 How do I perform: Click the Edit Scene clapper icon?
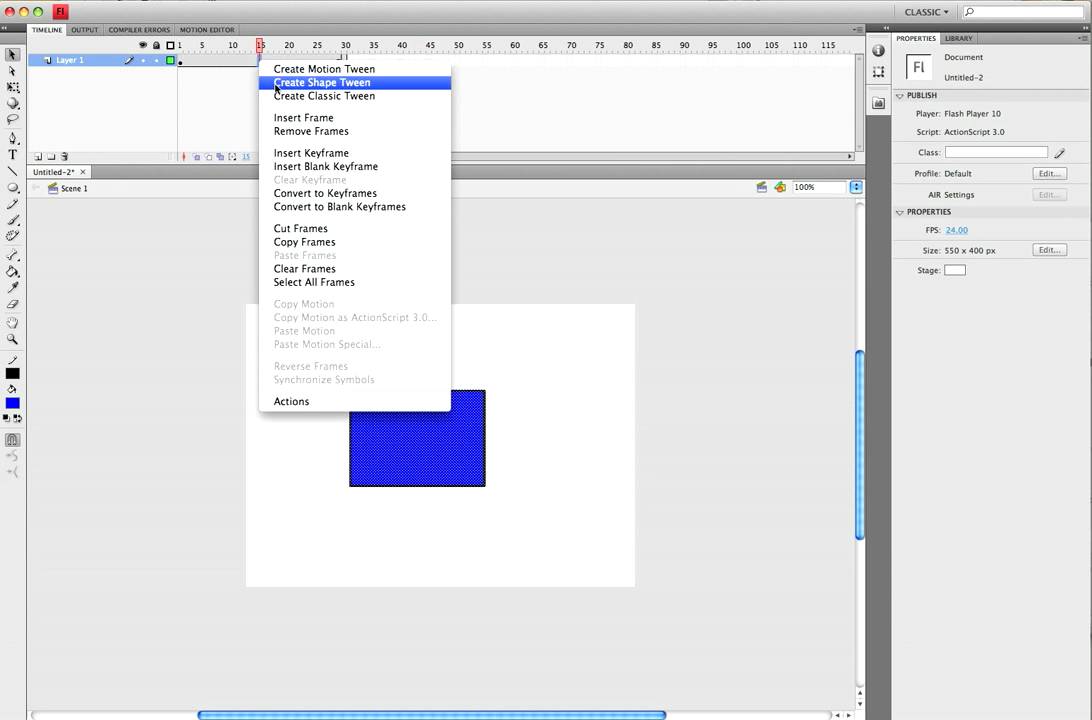(762, 187)
